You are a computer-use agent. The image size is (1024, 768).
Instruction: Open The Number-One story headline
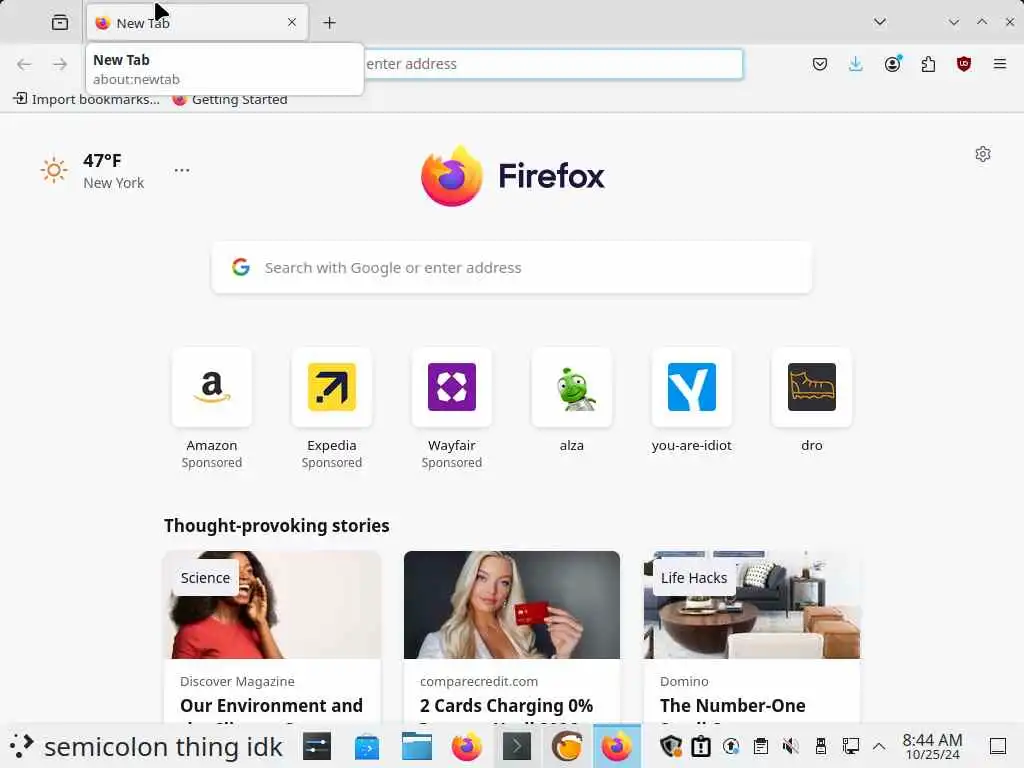tap(733, 706)
